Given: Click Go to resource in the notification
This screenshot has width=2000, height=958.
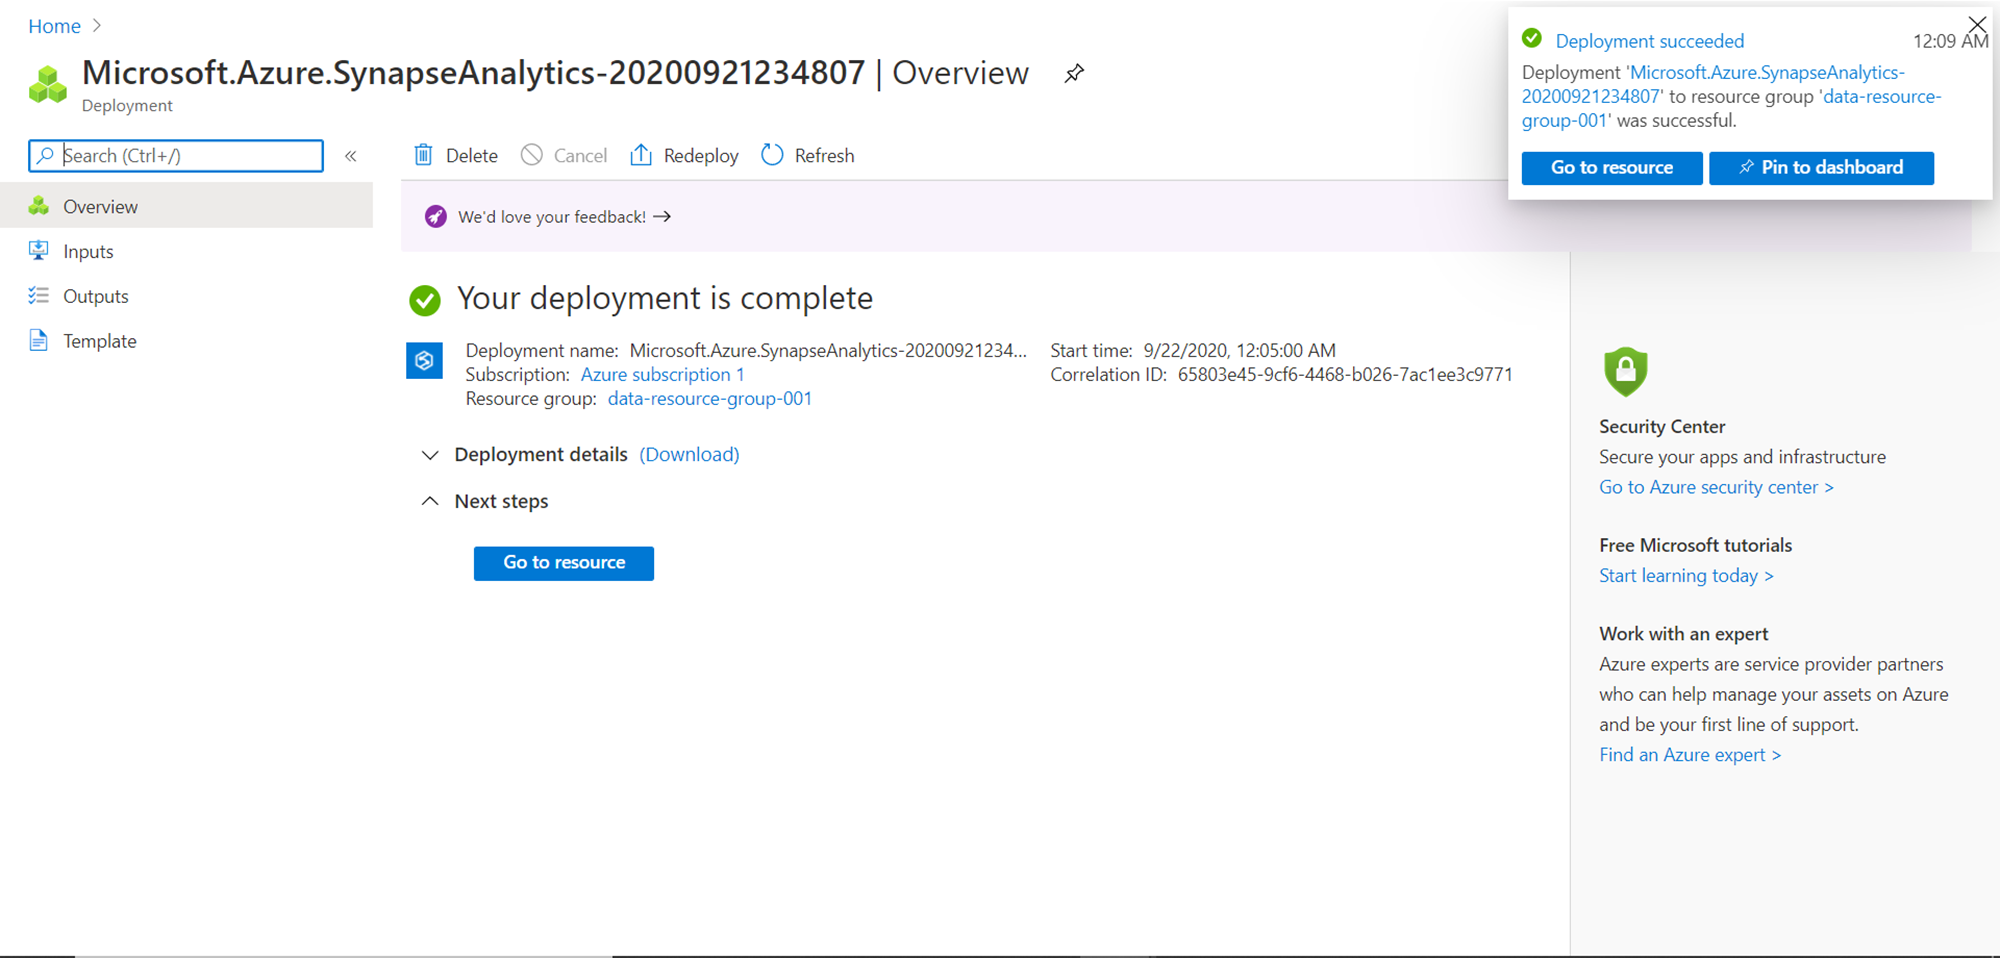Looking at the screenshot, I should pos(1612,168).
